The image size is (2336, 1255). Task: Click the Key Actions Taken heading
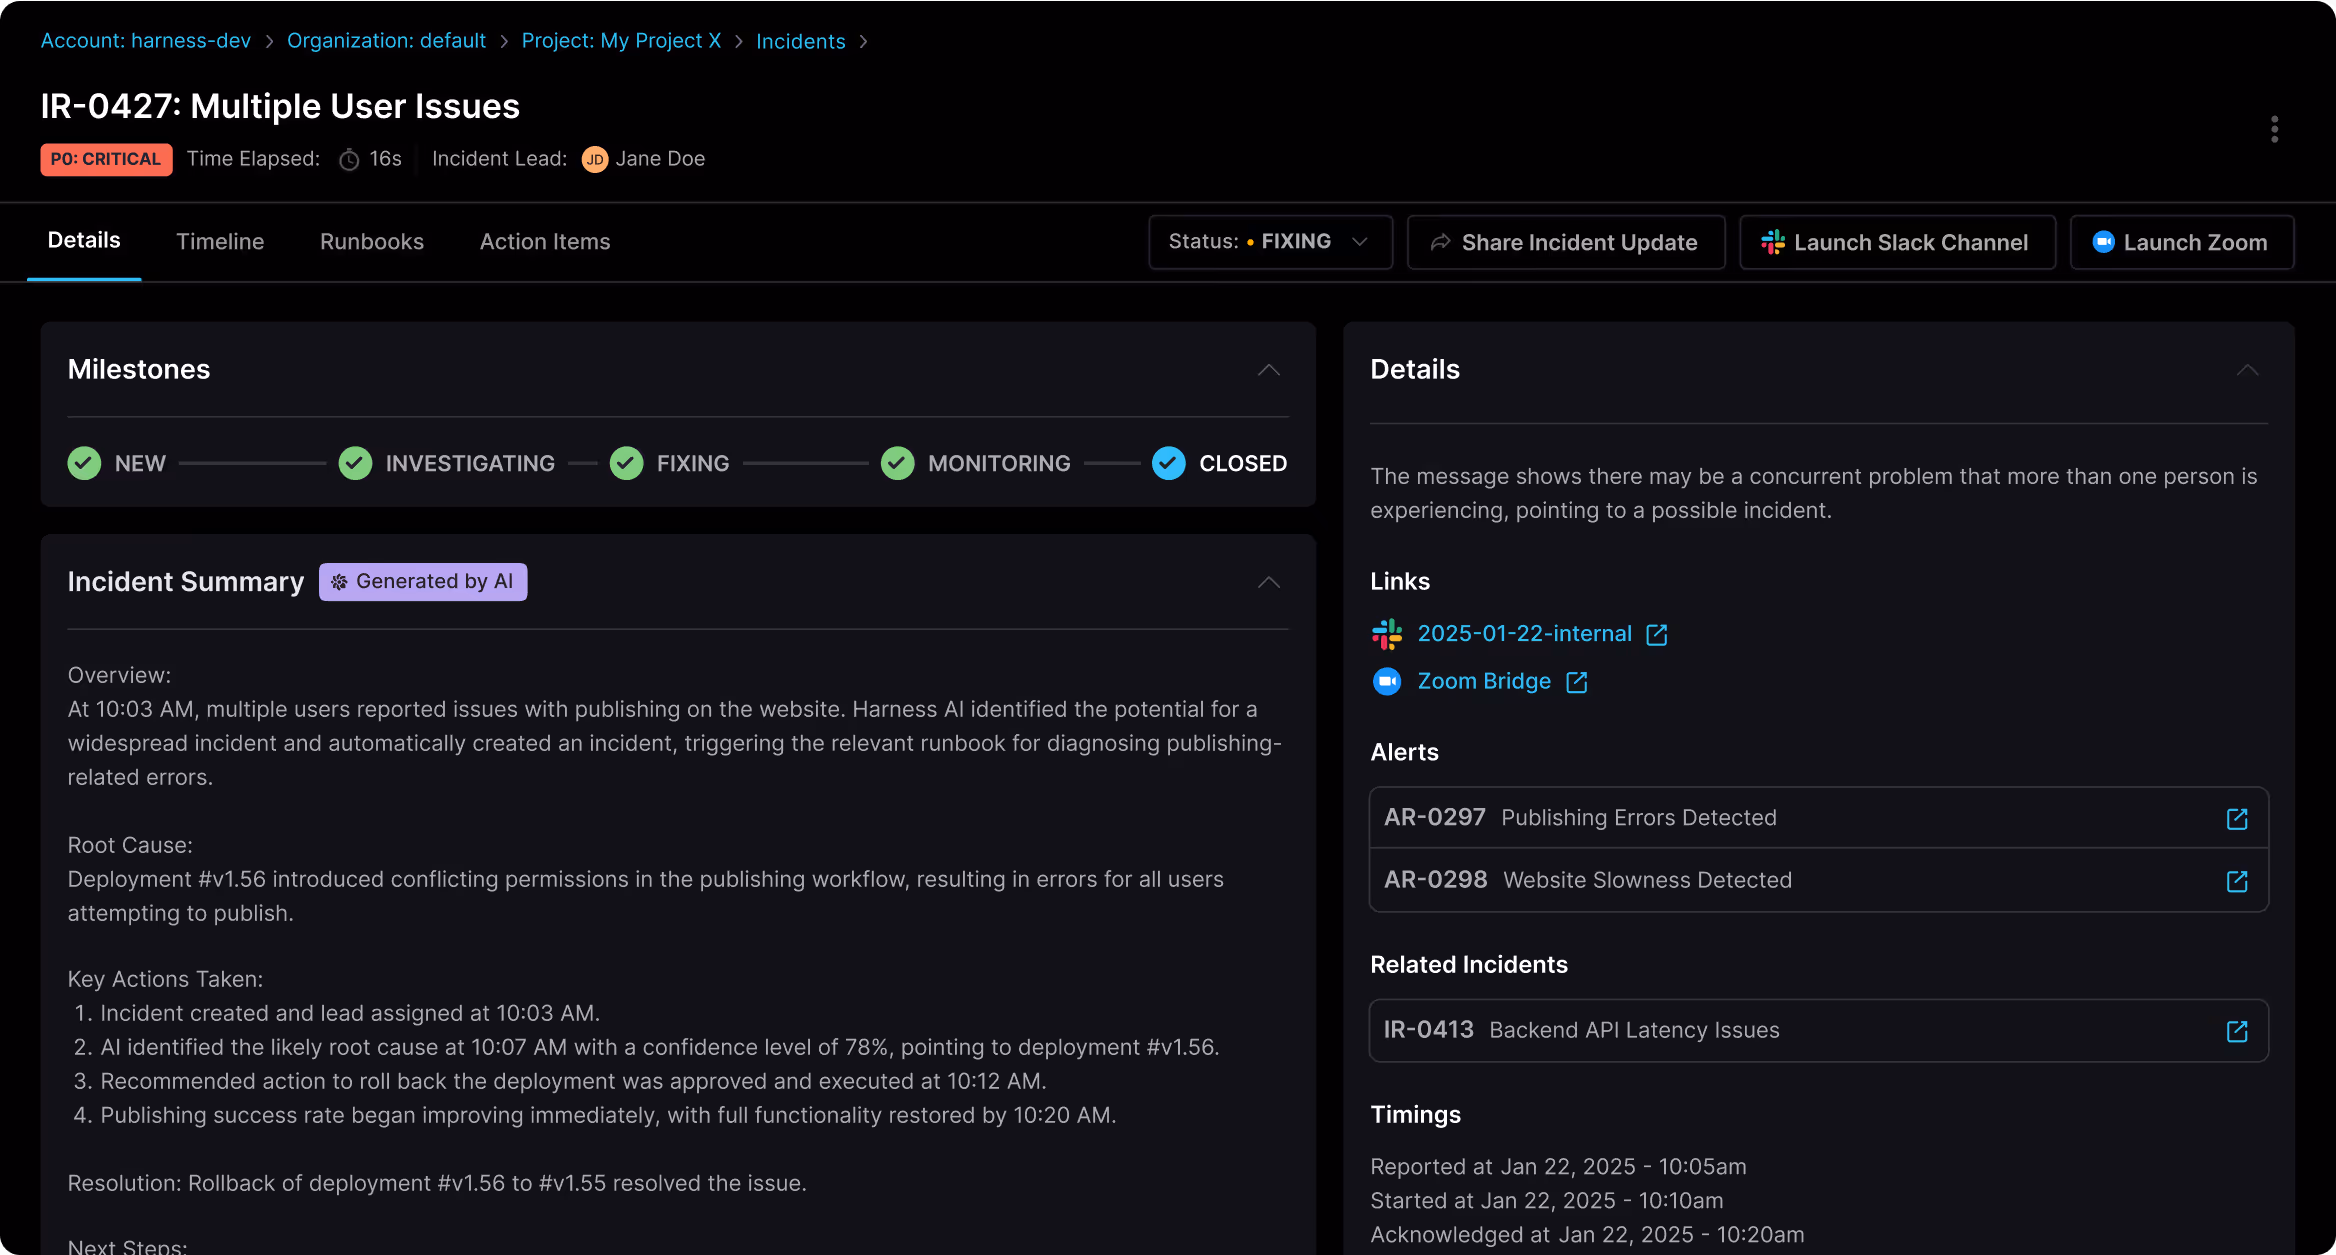click(165, 979)
